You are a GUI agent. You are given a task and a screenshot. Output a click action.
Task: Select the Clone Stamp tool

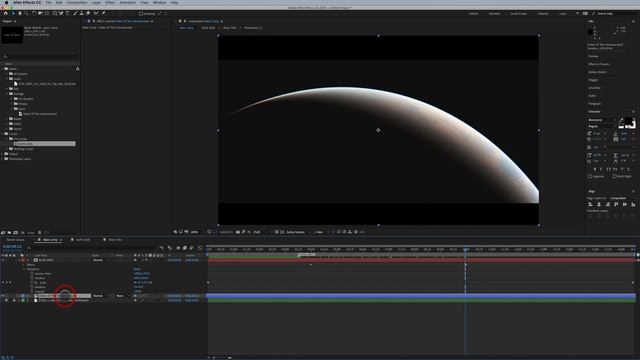[81, 13]
